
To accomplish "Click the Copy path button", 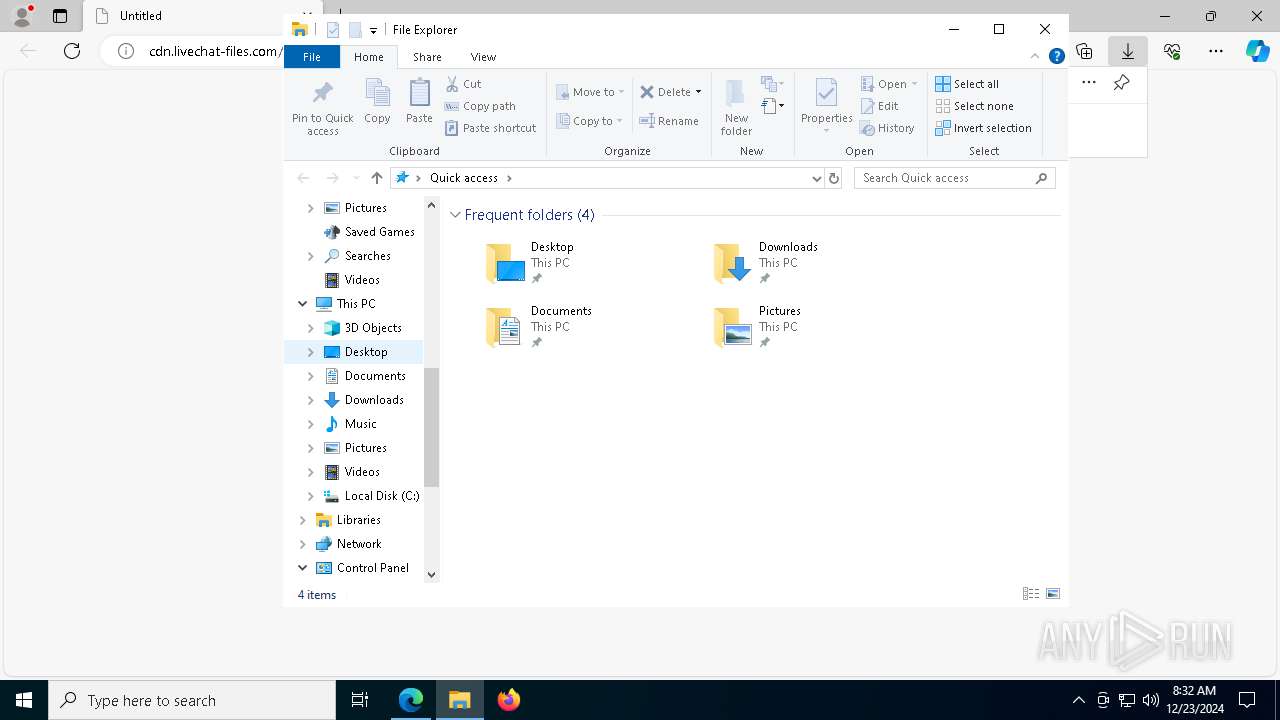I will (480, 106).
